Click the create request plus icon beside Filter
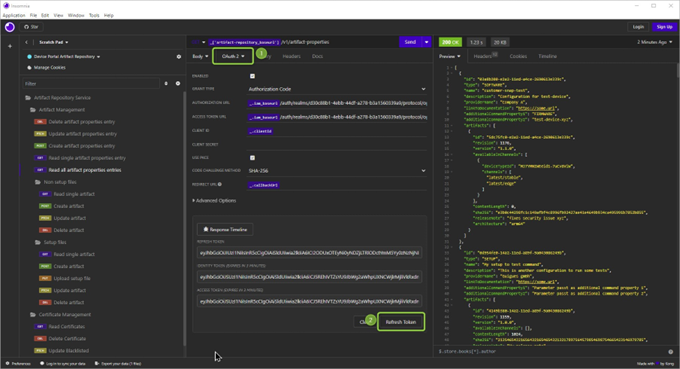680x369 pixels. (178, 83)
